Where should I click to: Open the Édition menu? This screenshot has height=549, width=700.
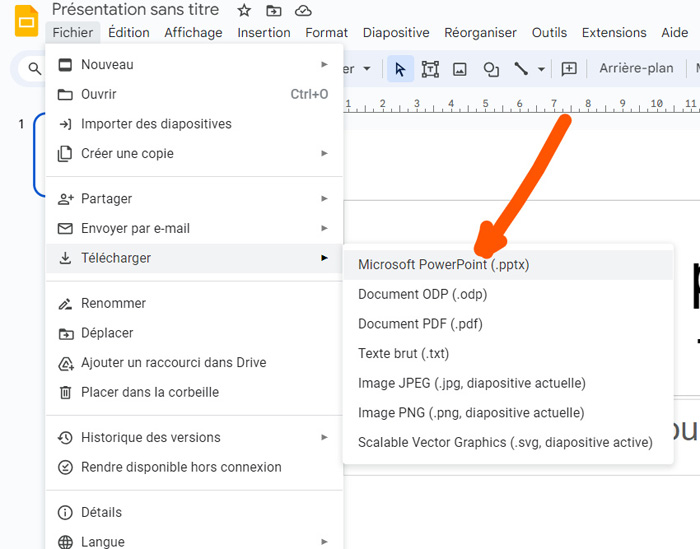coord(129,33)
